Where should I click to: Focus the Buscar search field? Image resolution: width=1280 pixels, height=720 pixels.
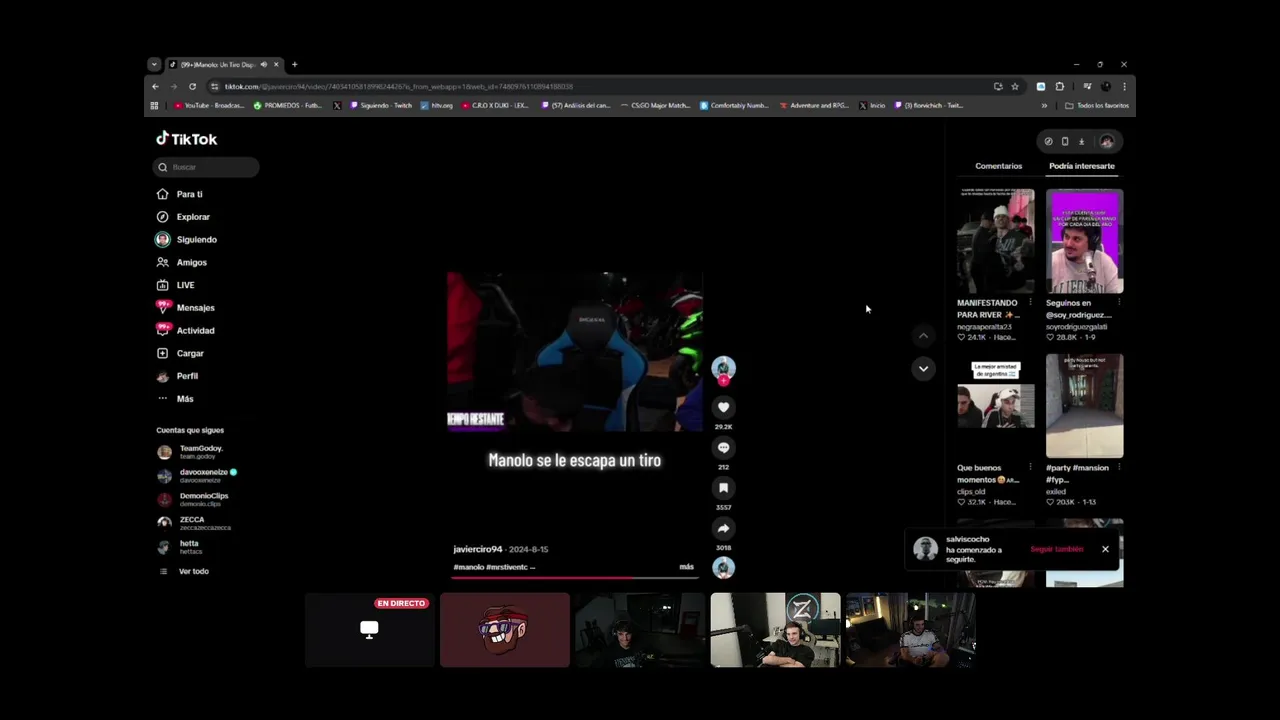[x=206, y=167]
